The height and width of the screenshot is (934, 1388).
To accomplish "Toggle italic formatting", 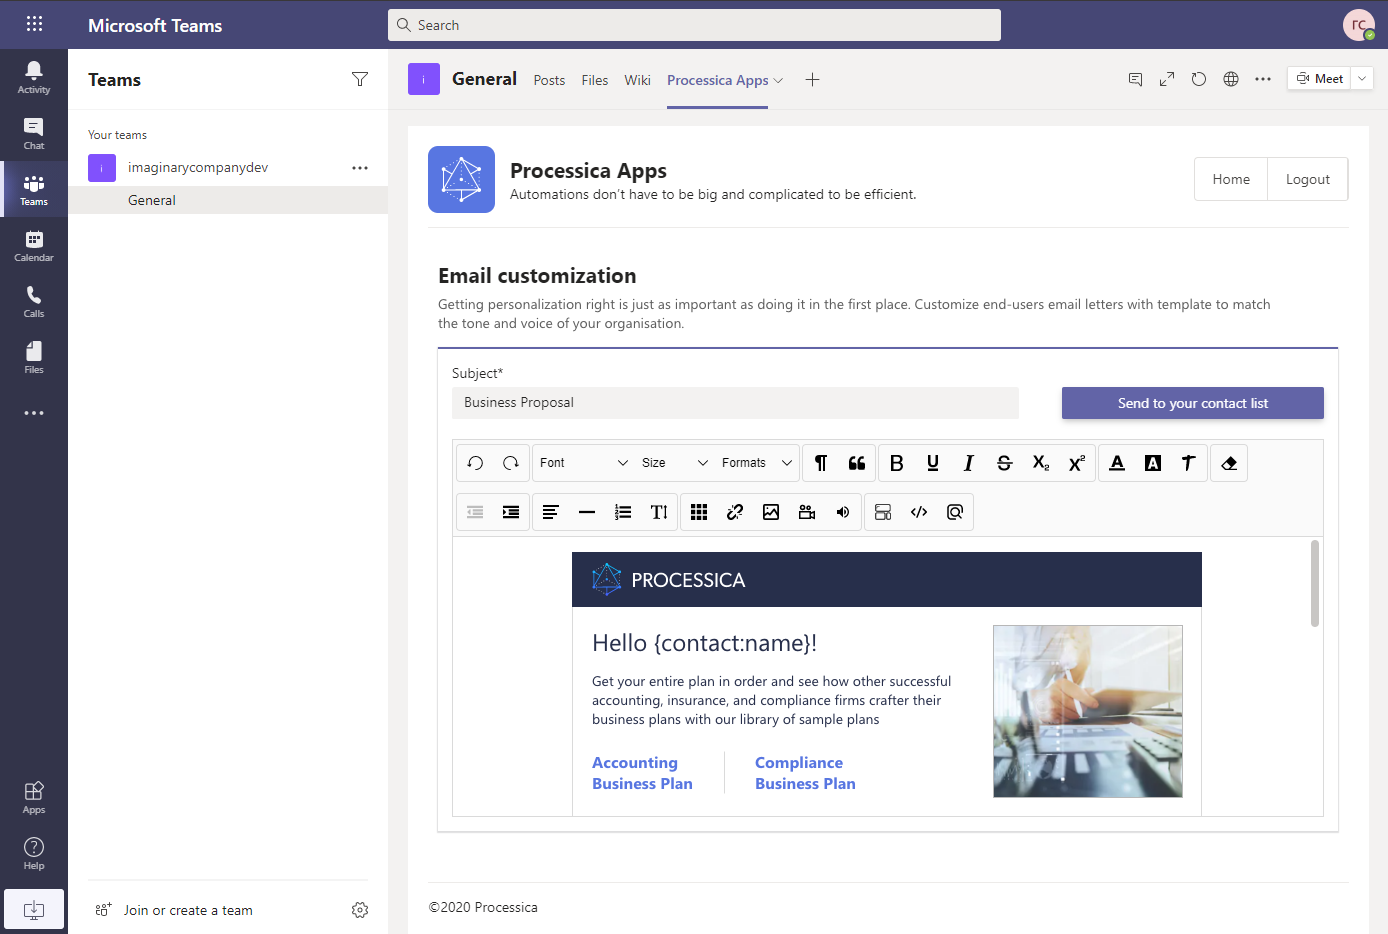I will 969,463.
